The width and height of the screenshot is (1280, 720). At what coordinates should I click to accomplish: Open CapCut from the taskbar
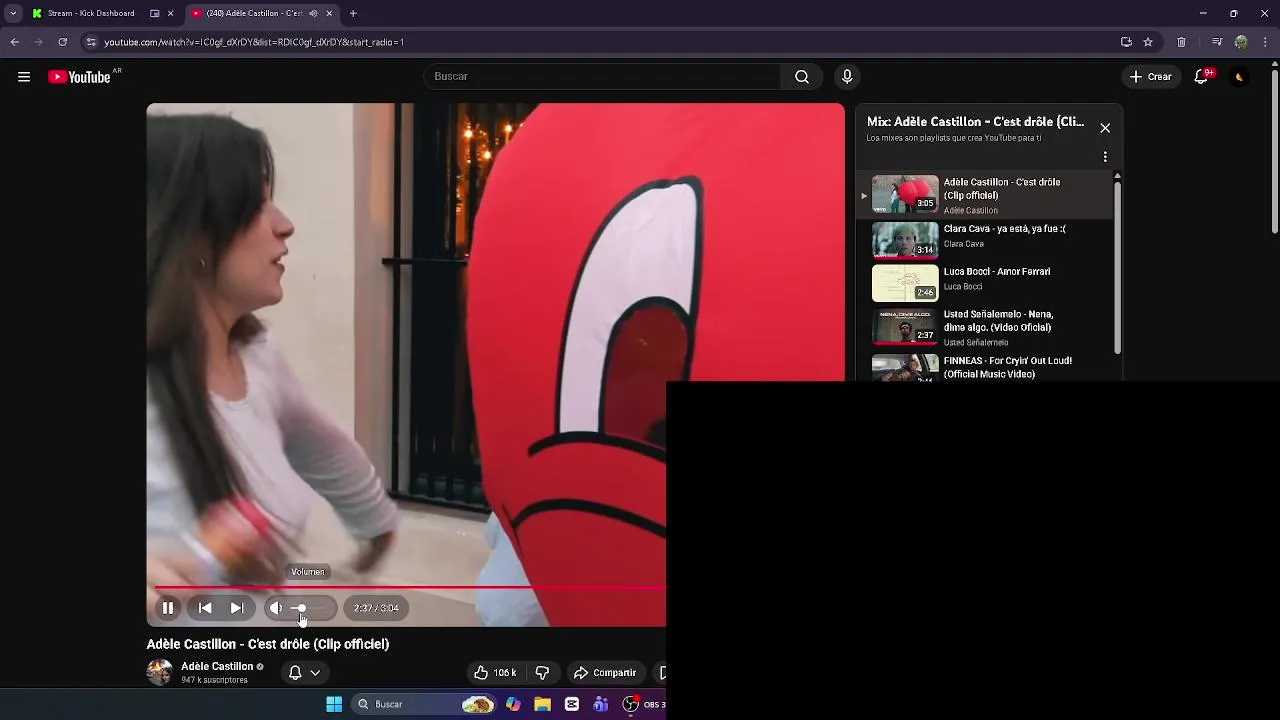click(x=572, y=704)
